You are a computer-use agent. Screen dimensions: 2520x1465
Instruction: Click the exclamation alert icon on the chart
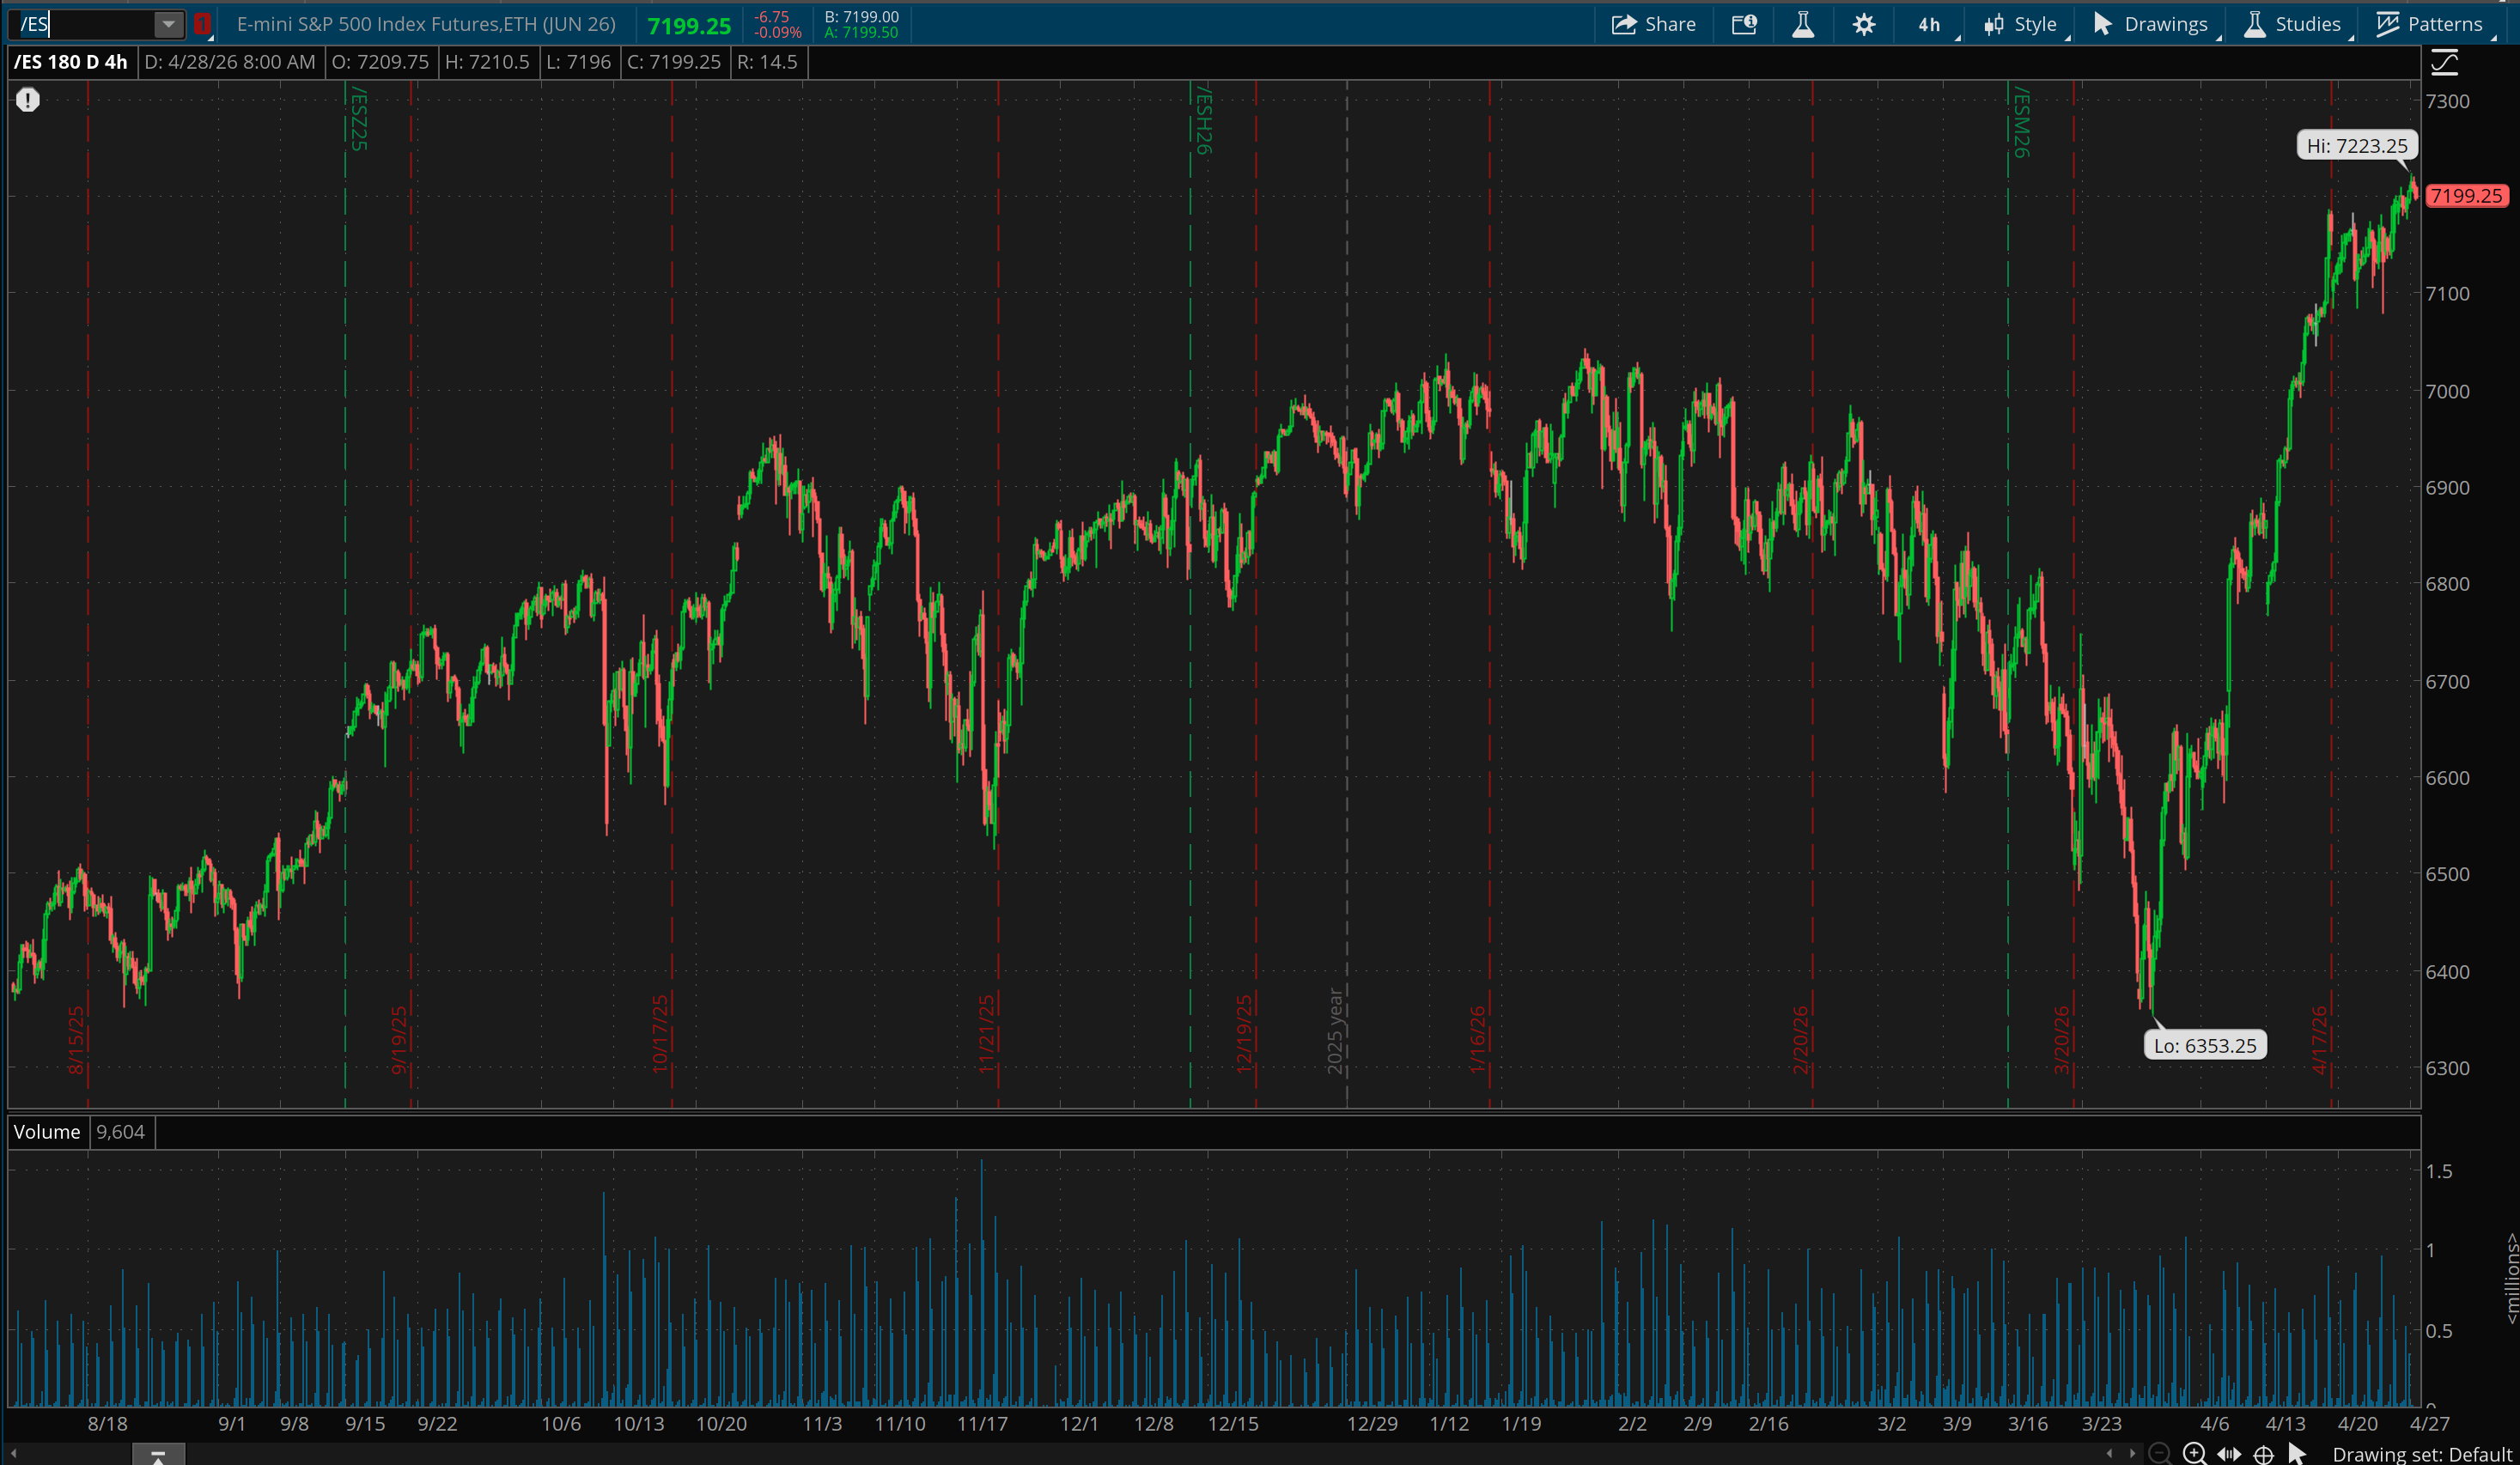click(28, 100)
